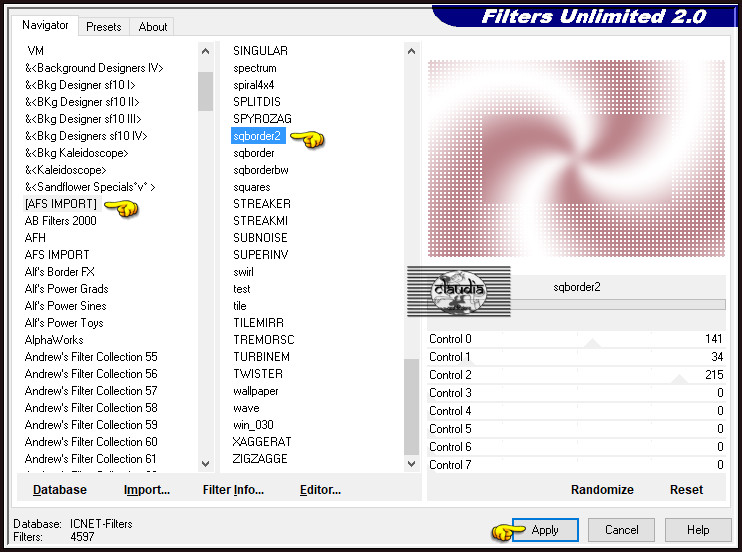The image size is (742, 552).
Task: Select the TILEMIRR filter
Action: click(x=258, y=323)
